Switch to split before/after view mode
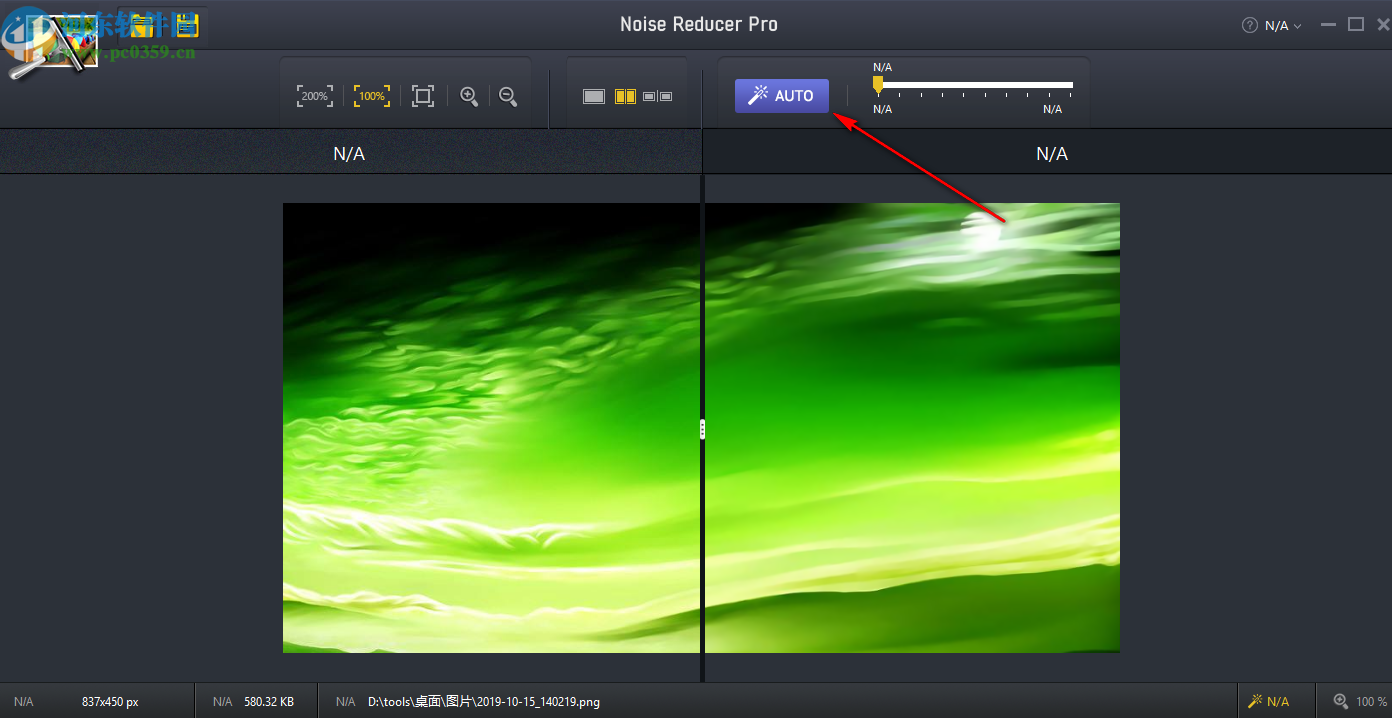The height and width of the screenshot is (718, 1392). (625, 96)
